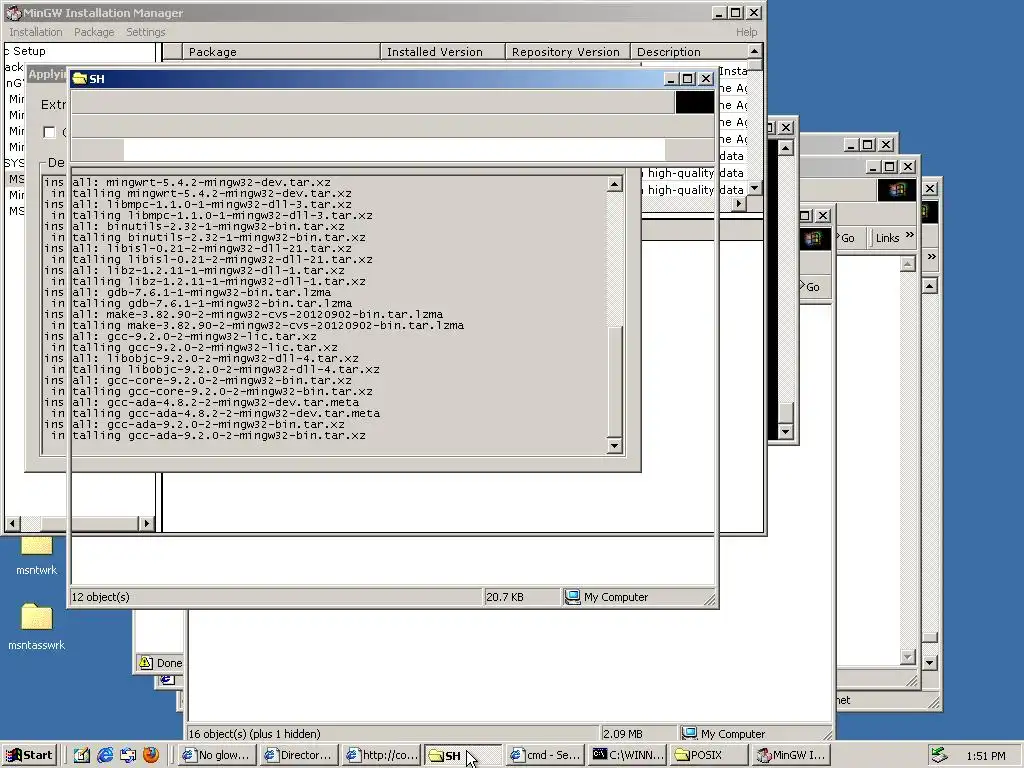This screenshot has width=1024, height=768.
Task: Click log line installing gcc-core-9.2.0-2-mingw32-bin.tar.xz
Action: click(212, 392)
